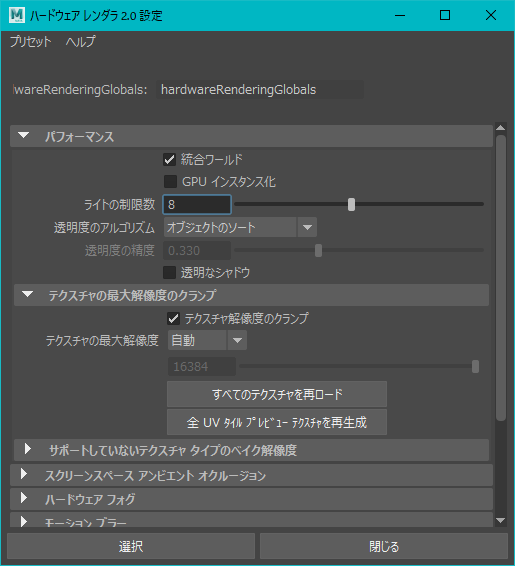Enable the 透明なシャドウ checkbox
This screenshot has width=515, height=566.
[169, 273]
